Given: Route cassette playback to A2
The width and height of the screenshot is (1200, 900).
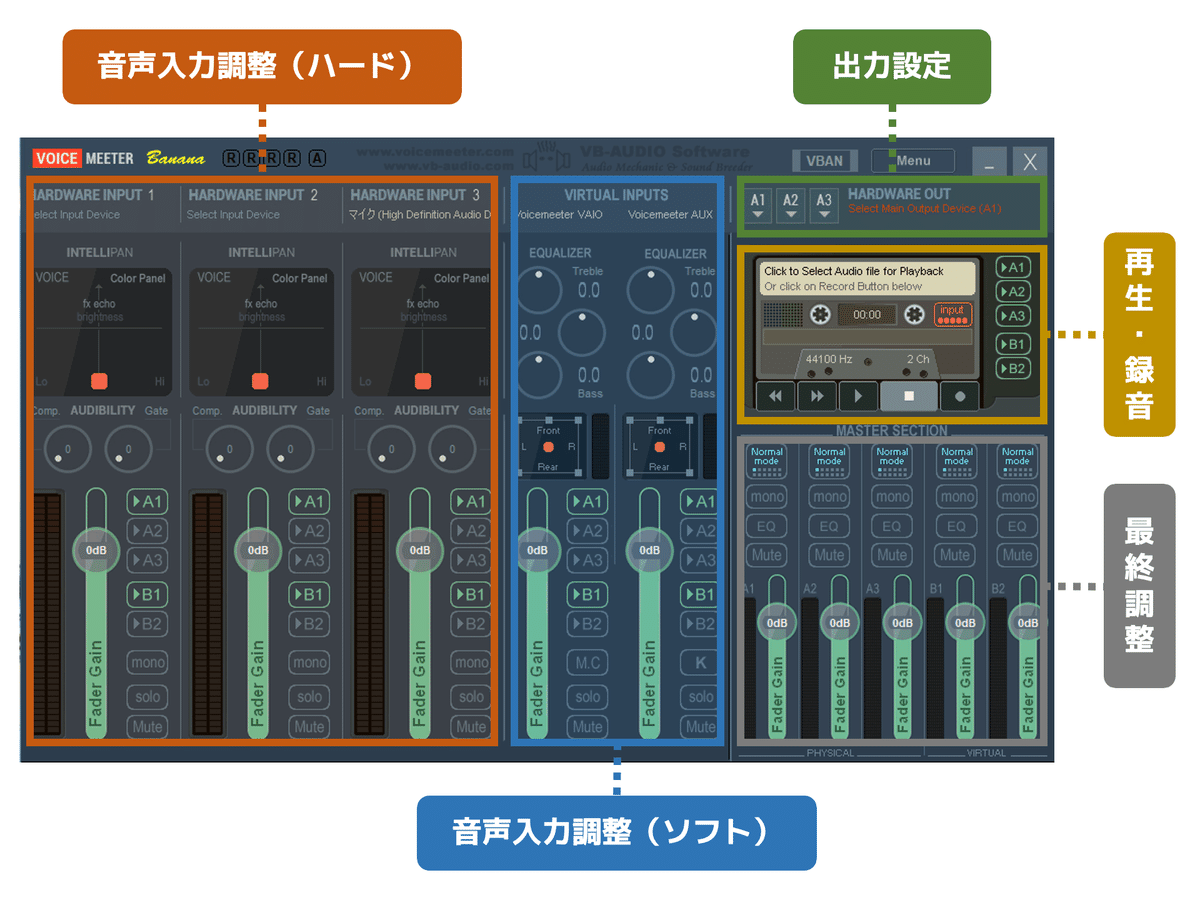Looking at the screenshot, I should pos(1013,291).
